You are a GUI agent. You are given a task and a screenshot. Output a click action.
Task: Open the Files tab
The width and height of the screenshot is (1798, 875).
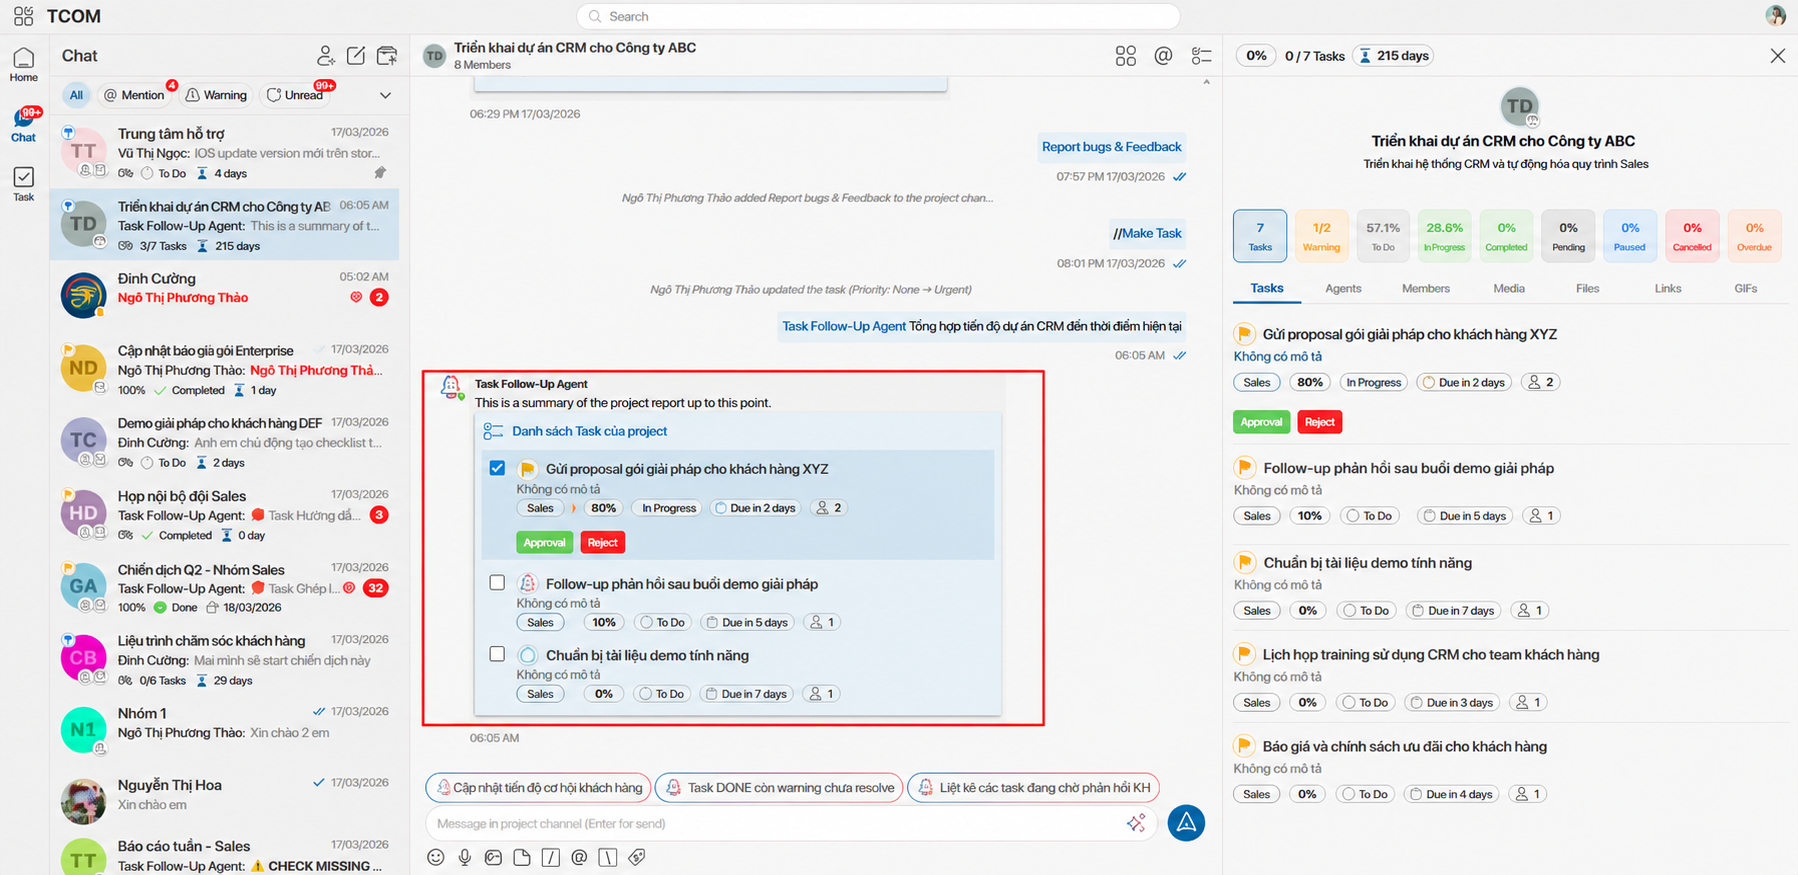(x=1588, y=288)
